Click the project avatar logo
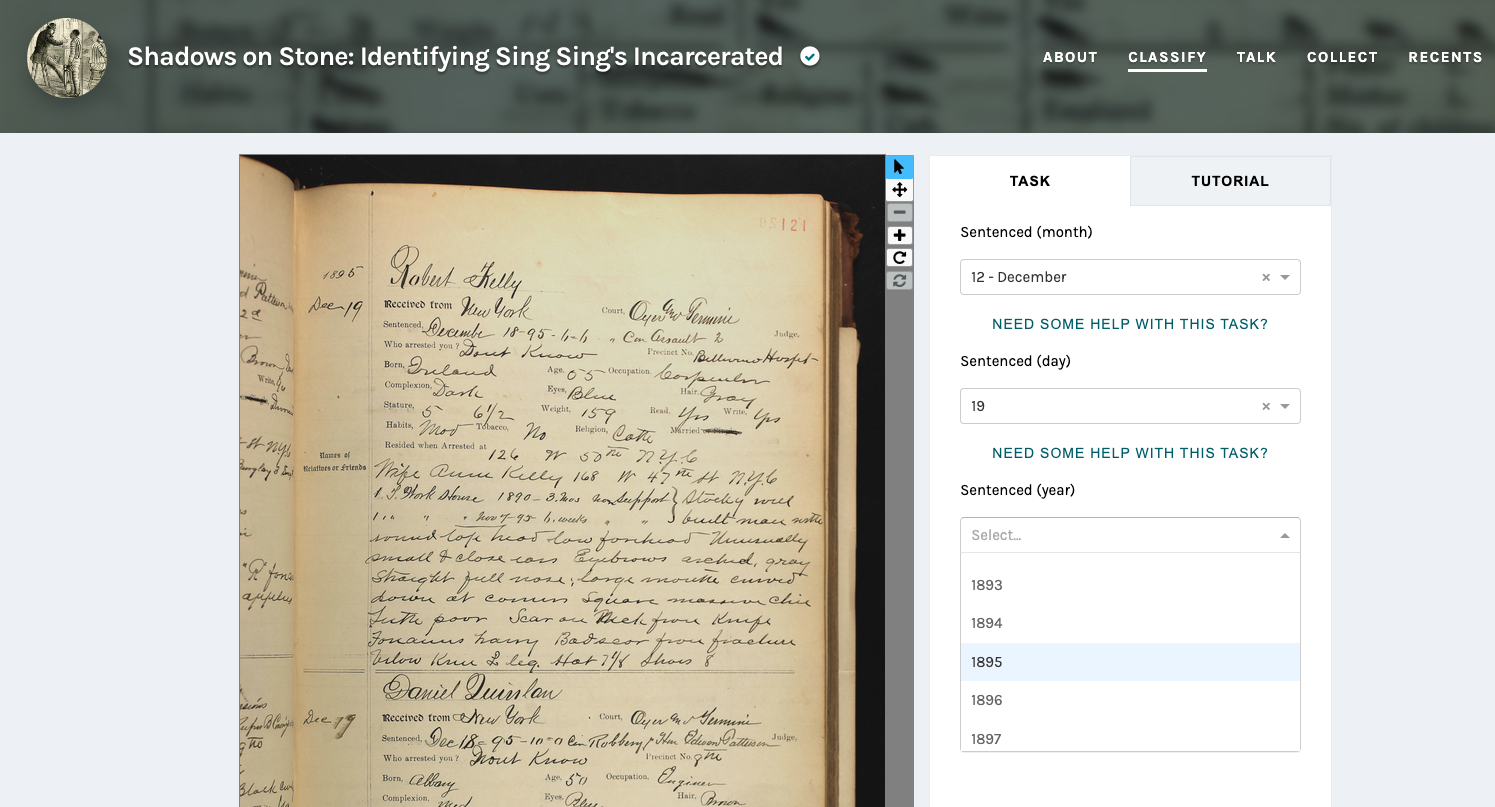The height and width of the screenshot is (807, 1495). pyautogui.click(x=67, y=58)
